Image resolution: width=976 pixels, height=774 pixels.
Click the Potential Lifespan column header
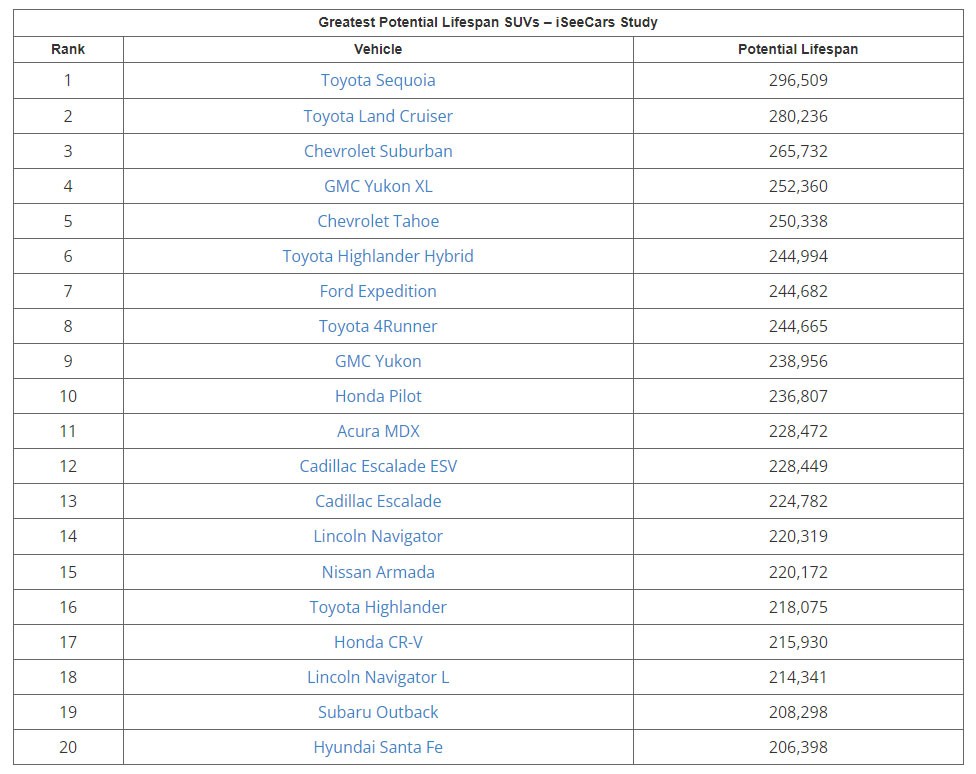tap(798, 49)
